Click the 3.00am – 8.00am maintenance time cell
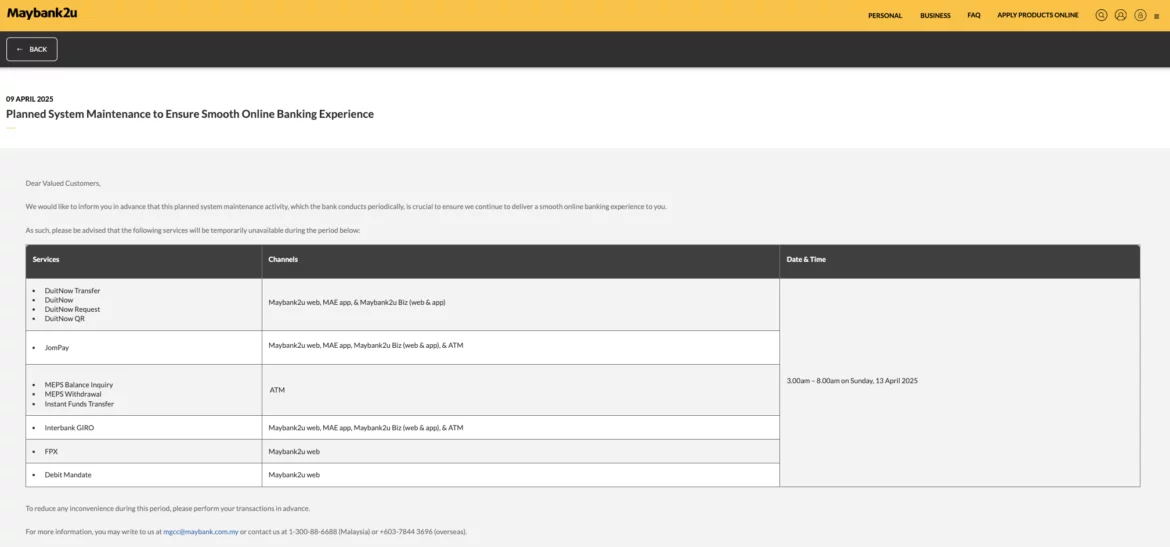 [x=852, y=381]
